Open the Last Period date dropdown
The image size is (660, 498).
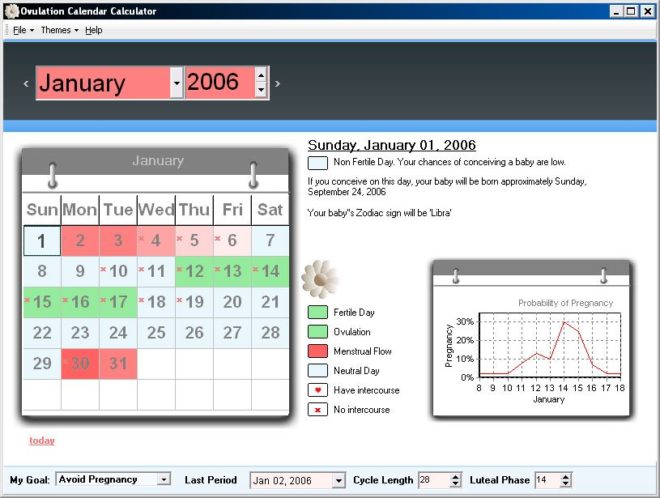(338, 481)
